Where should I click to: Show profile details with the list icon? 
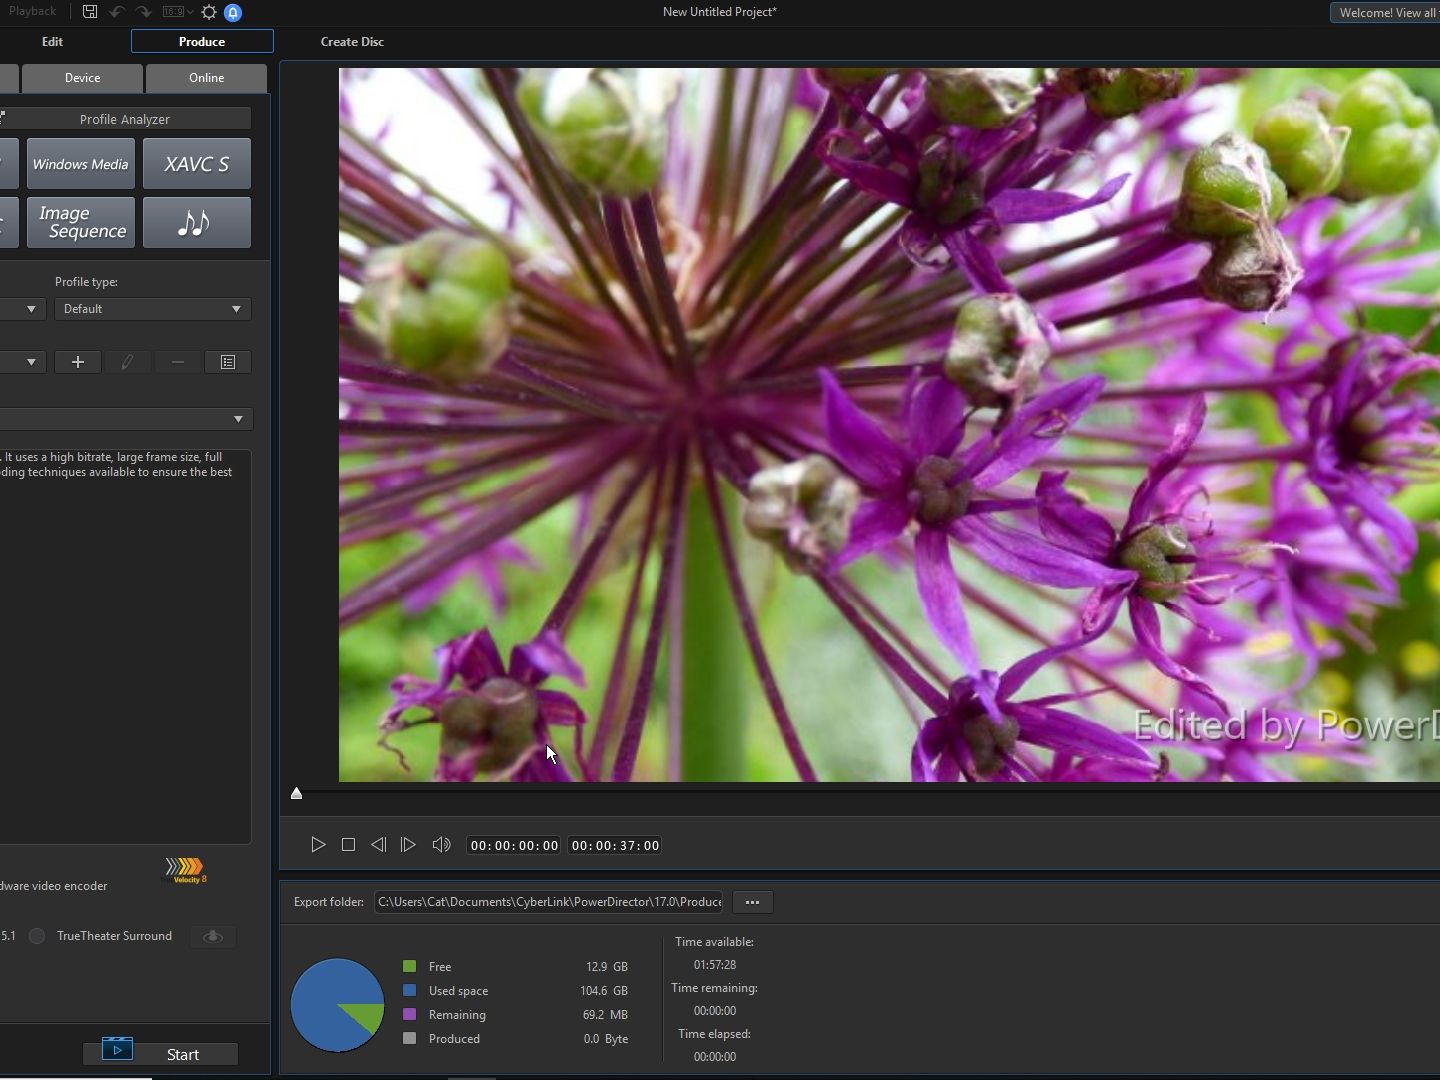click(x=228, y=362)
